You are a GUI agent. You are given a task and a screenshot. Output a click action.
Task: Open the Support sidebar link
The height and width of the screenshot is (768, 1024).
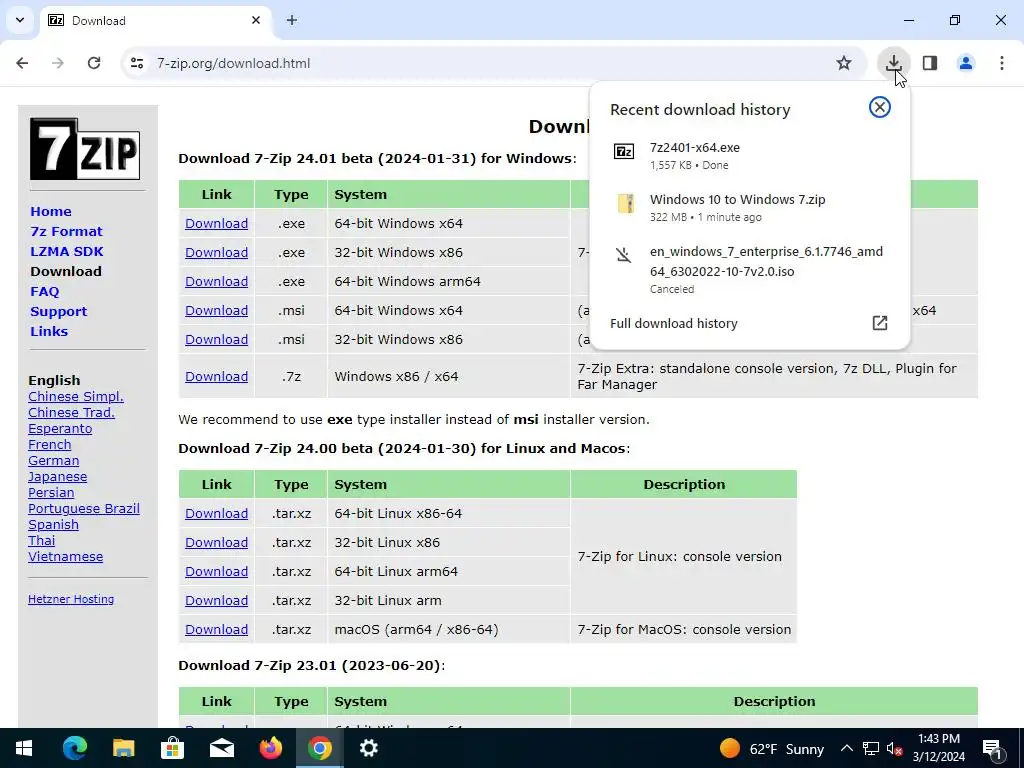coord(59,312)
